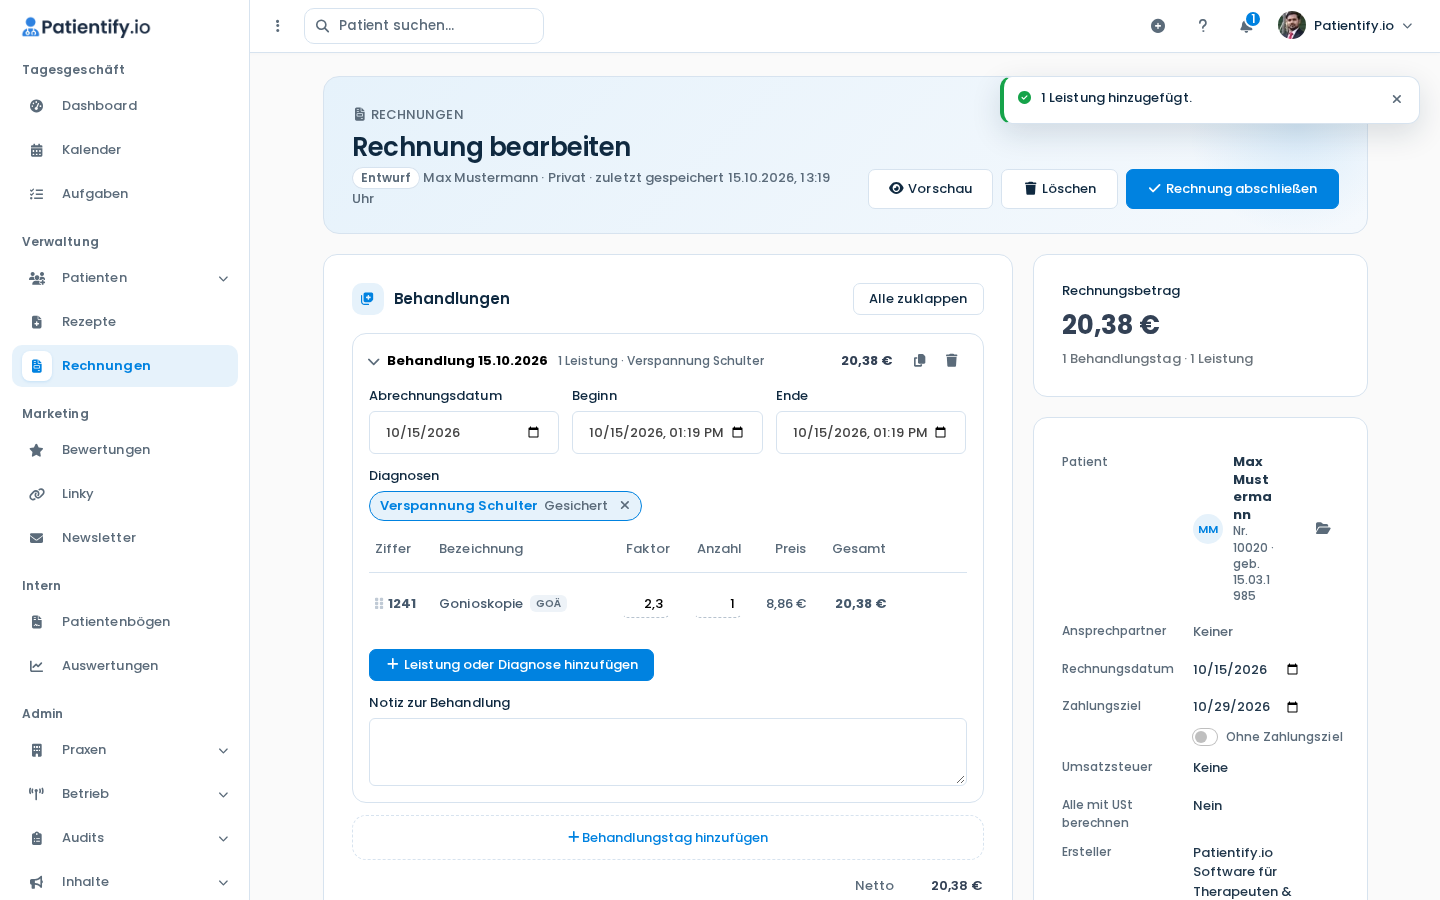Open calendar picker of Rechnungsdatum
This screenshot has height=900, width=1440.
pyautogui.click(x=1293, y=670)
